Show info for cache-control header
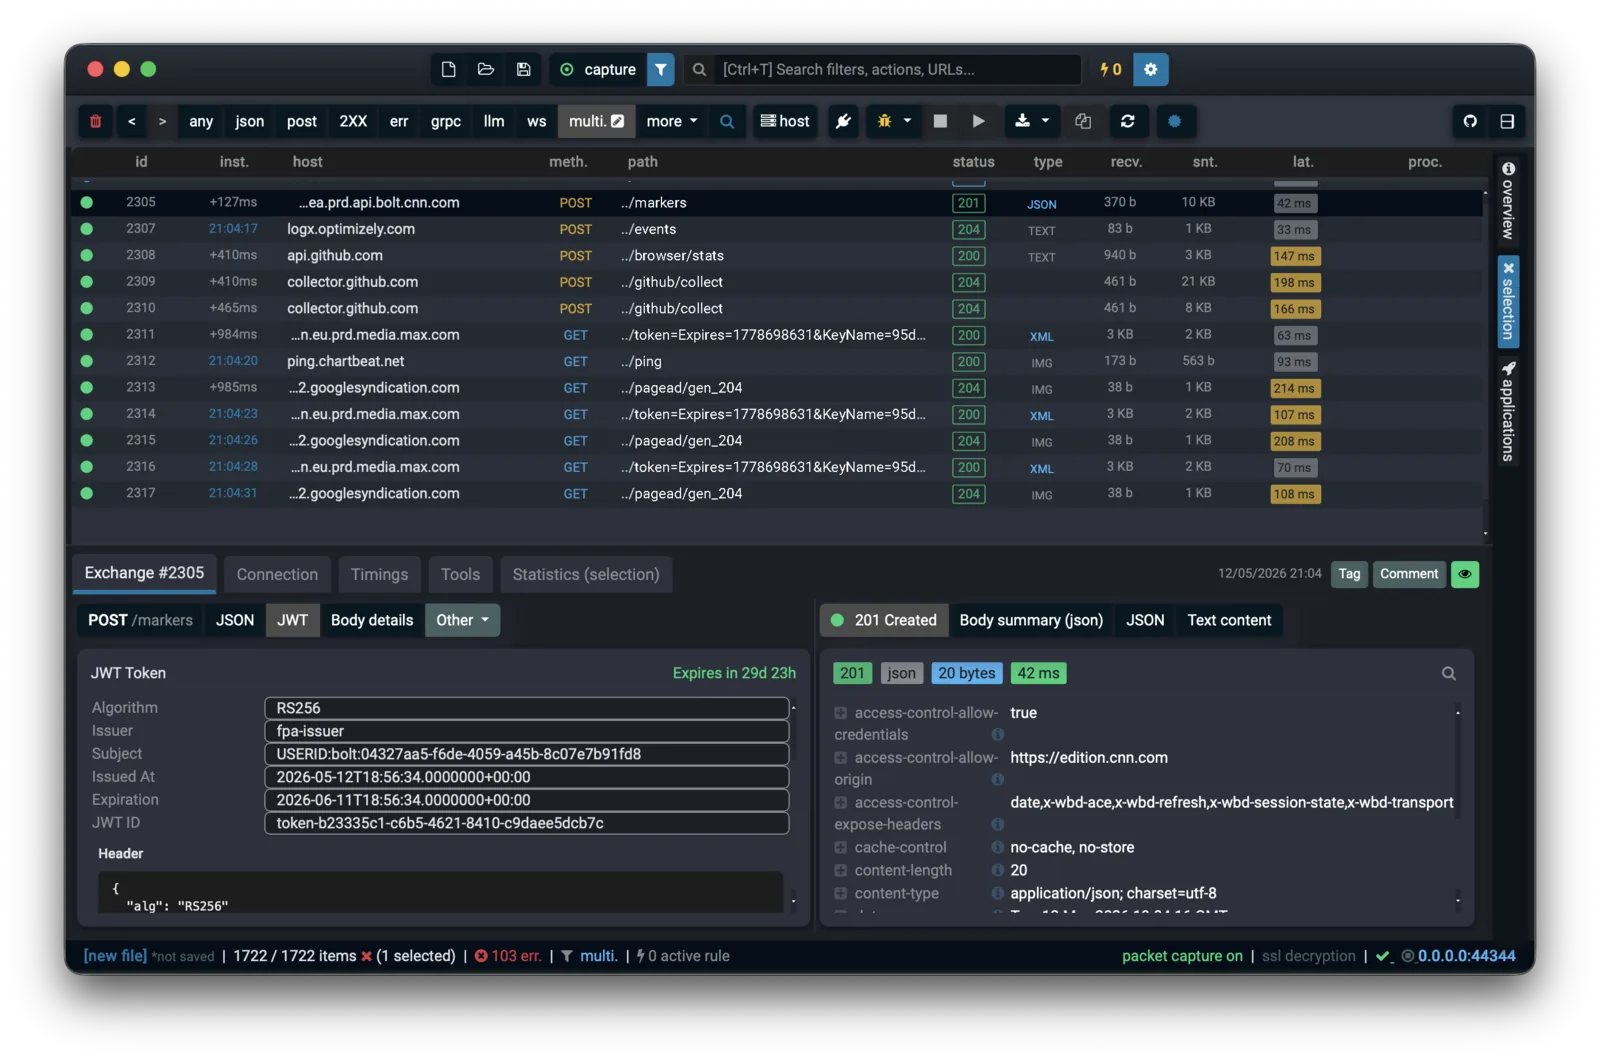Image resolution: width=1600 pixels, height=1060 pixels. point(997,847)
